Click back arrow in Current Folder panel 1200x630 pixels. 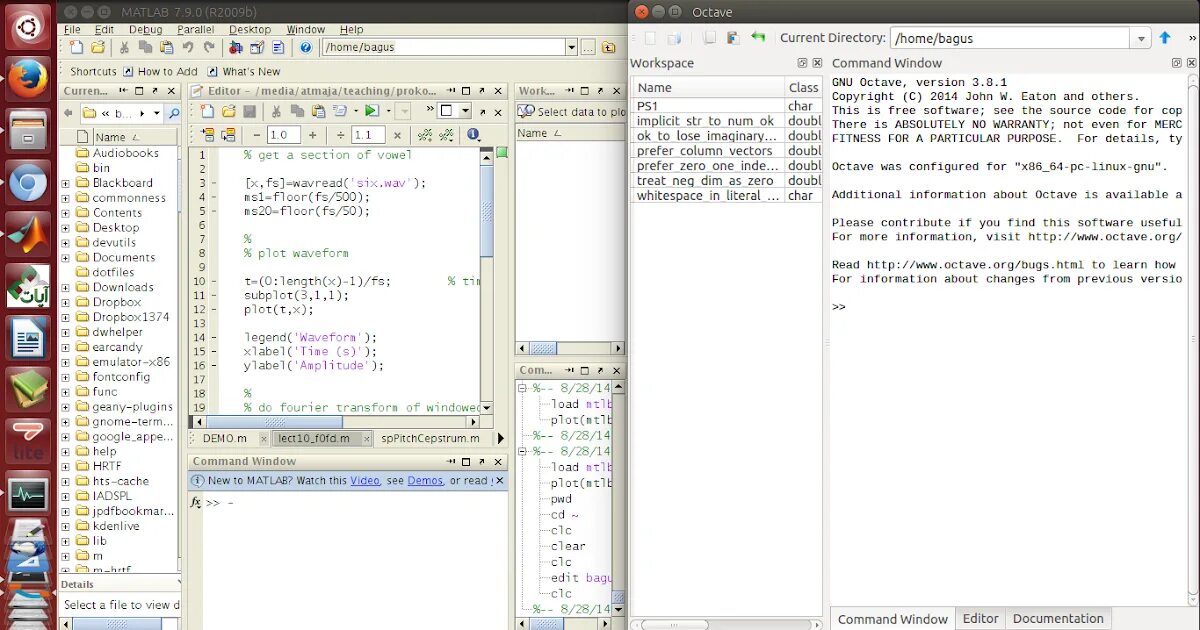(68, 113)
